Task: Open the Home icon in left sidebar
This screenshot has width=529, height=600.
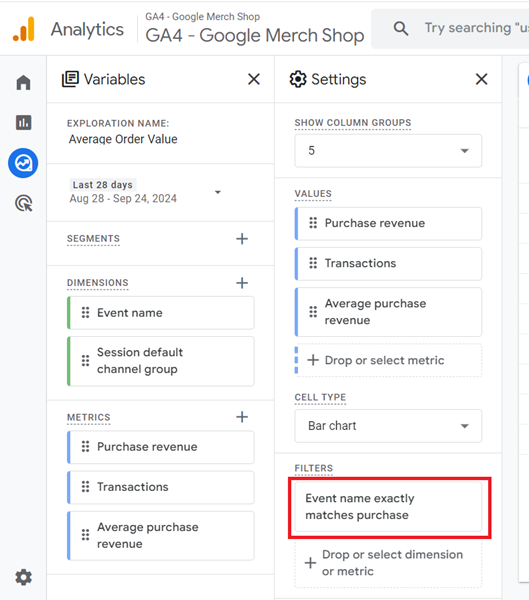Action: click(23, 82)
